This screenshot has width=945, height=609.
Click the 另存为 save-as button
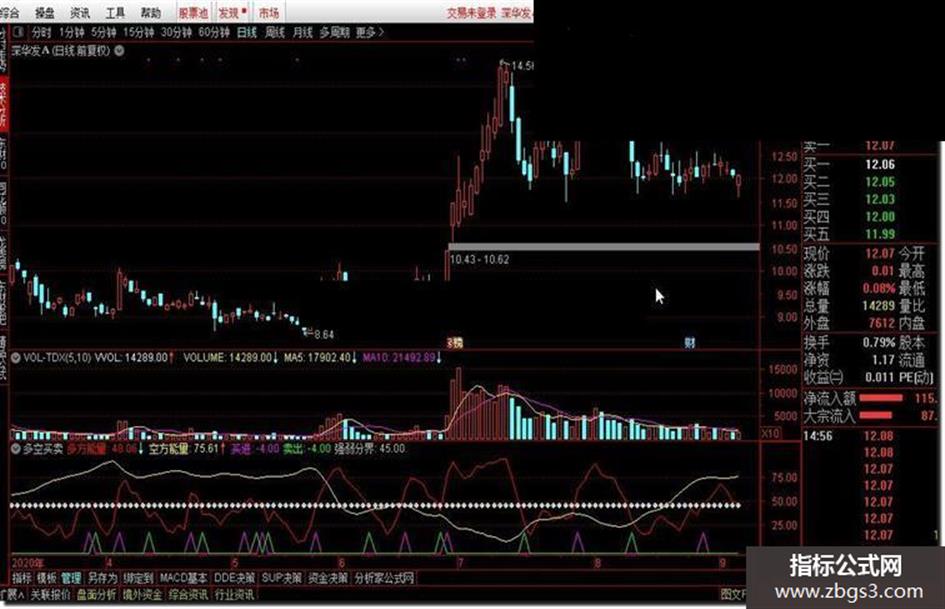[102, 578]
